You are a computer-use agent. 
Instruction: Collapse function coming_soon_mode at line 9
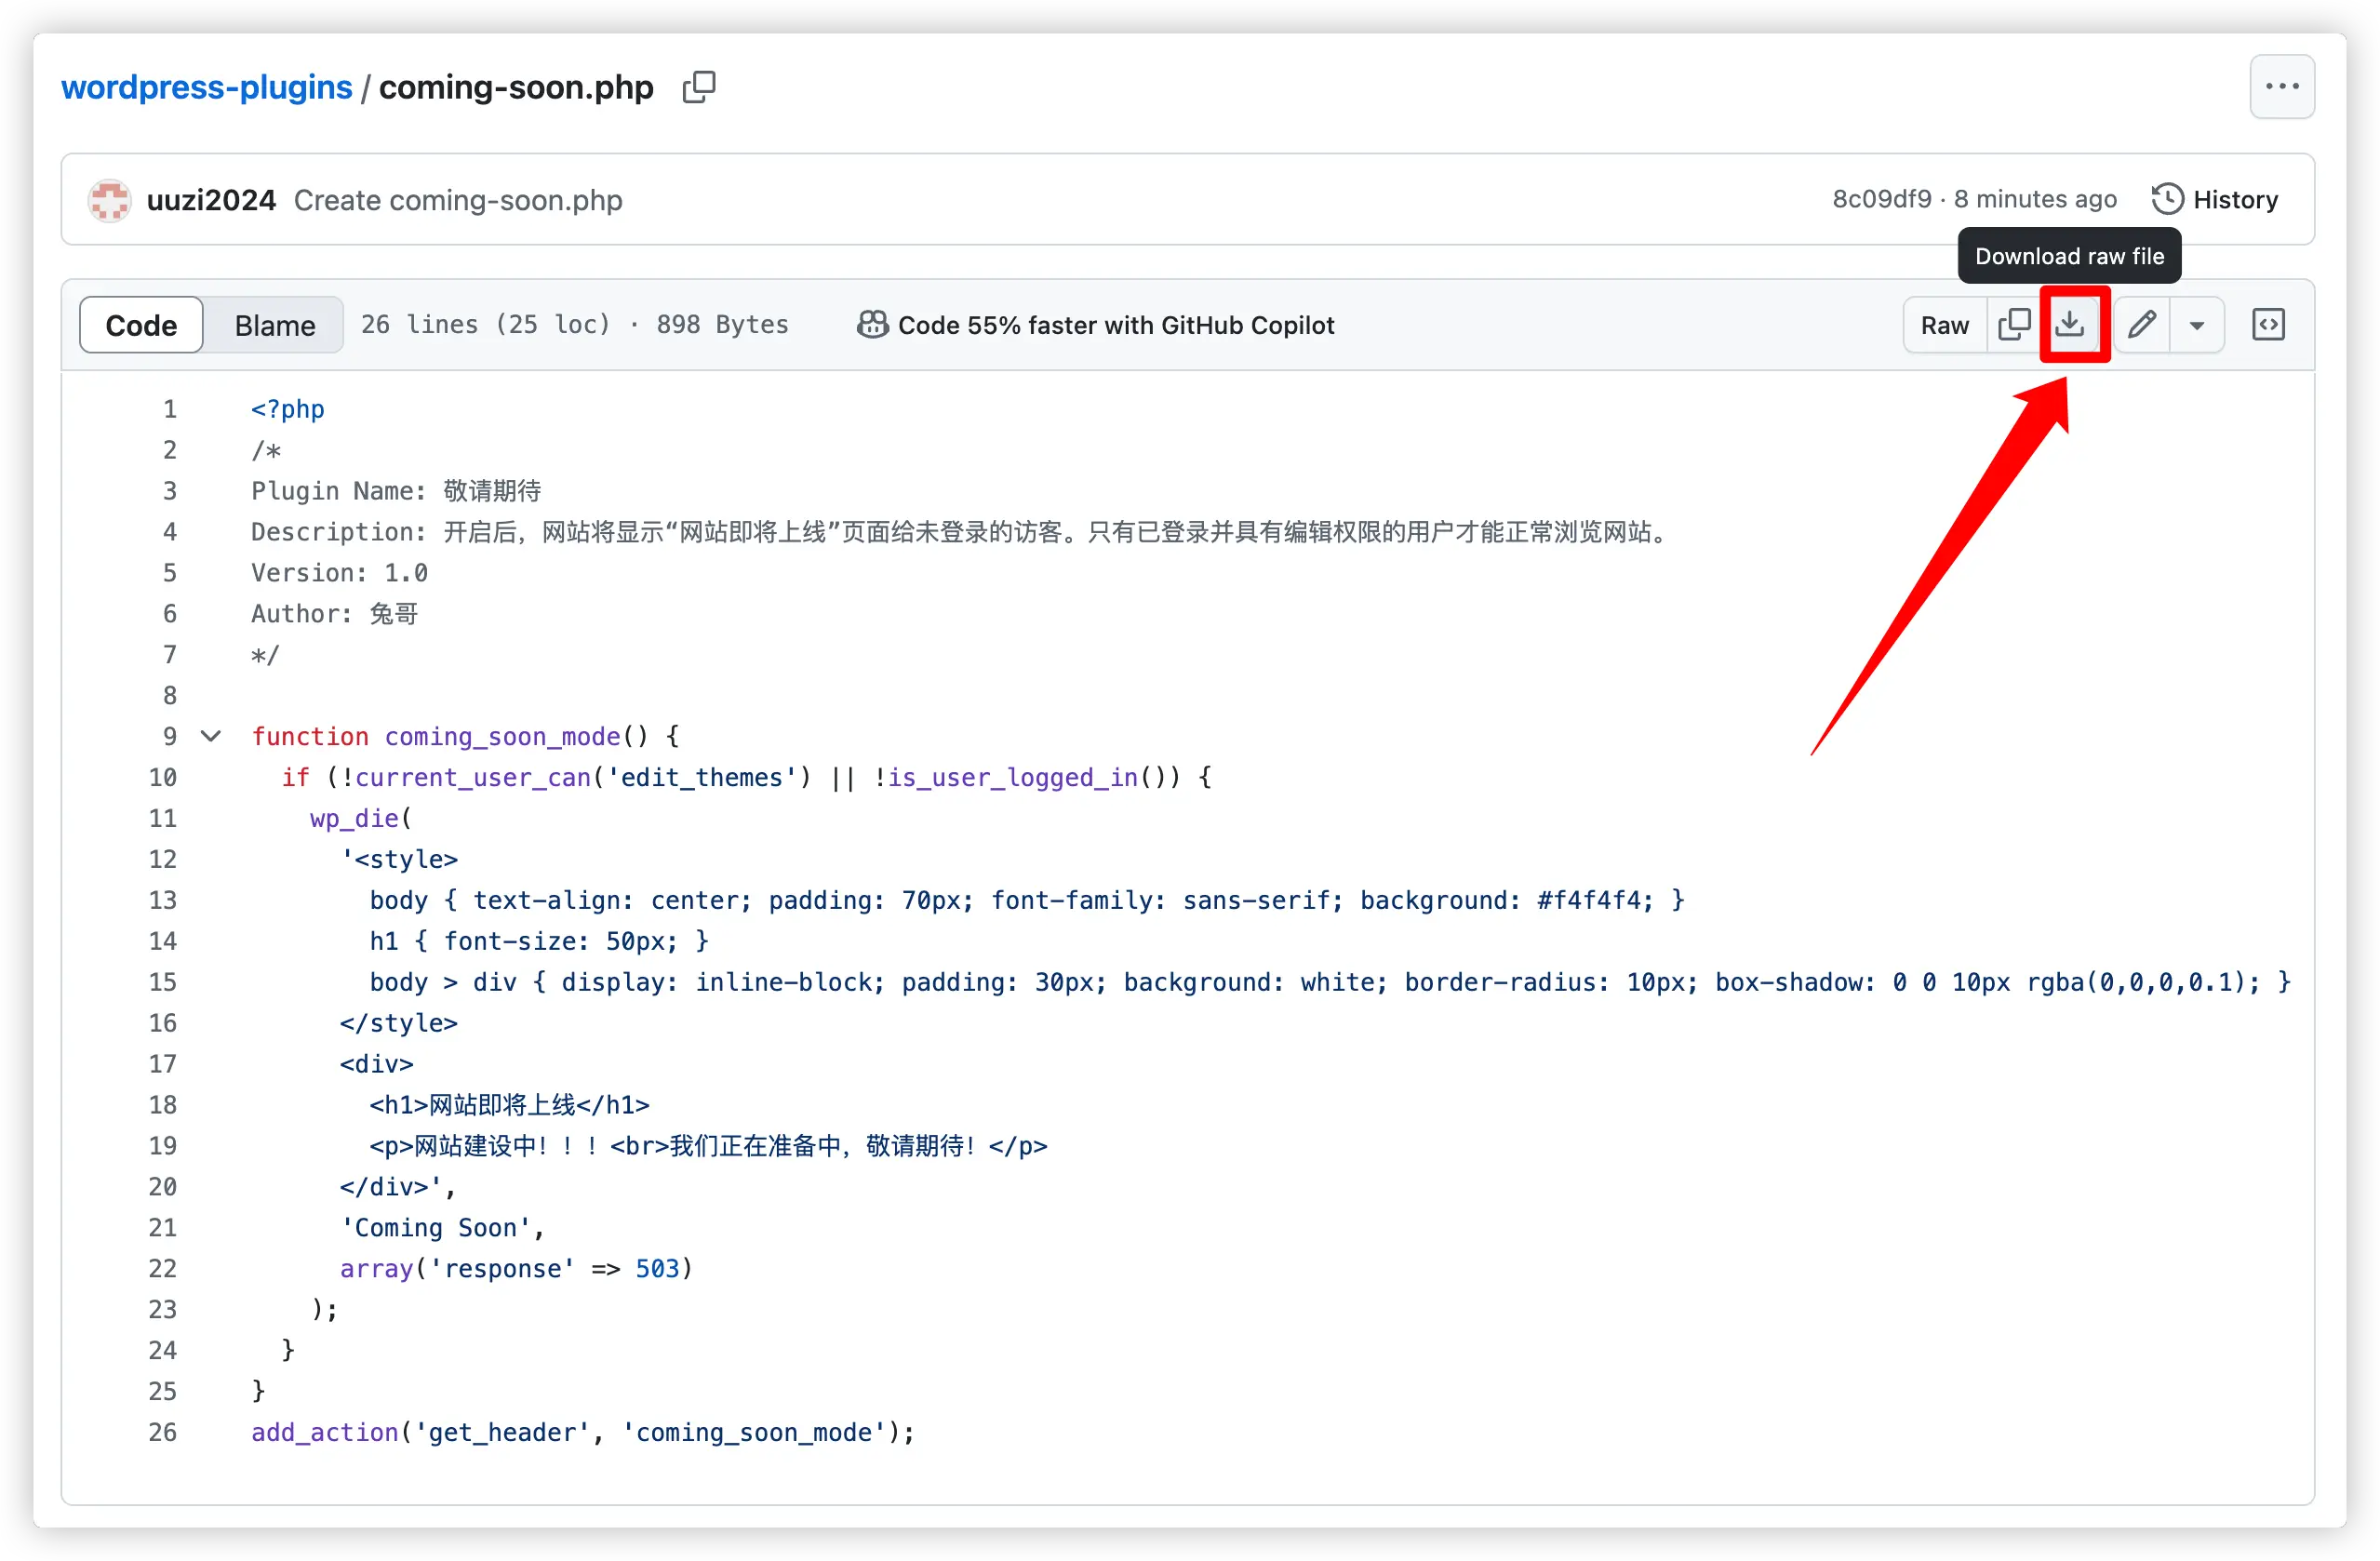pyautogui.click(x=210, y=736)
